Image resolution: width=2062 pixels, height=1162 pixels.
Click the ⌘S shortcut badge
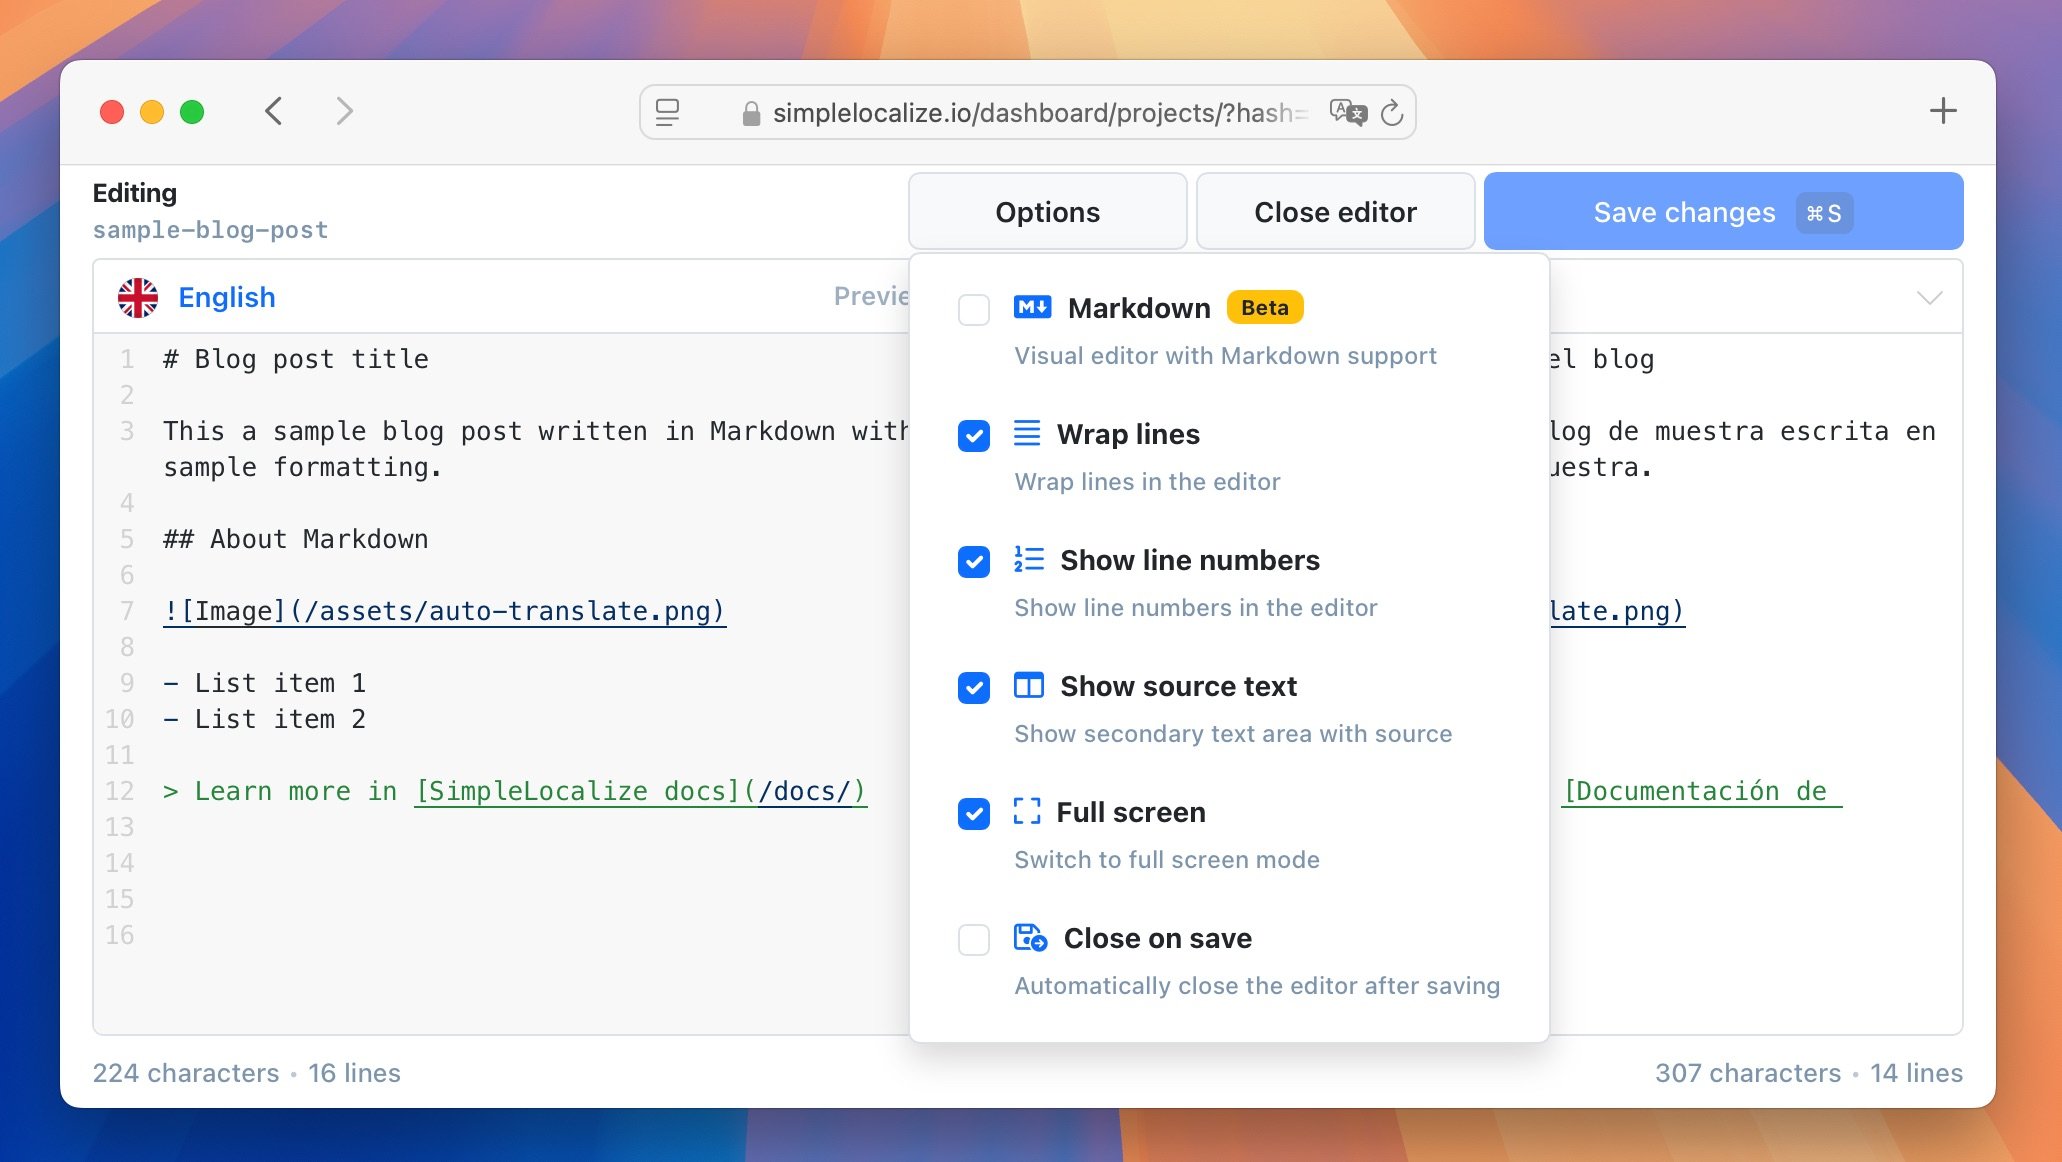click(x=1824, y=213)
